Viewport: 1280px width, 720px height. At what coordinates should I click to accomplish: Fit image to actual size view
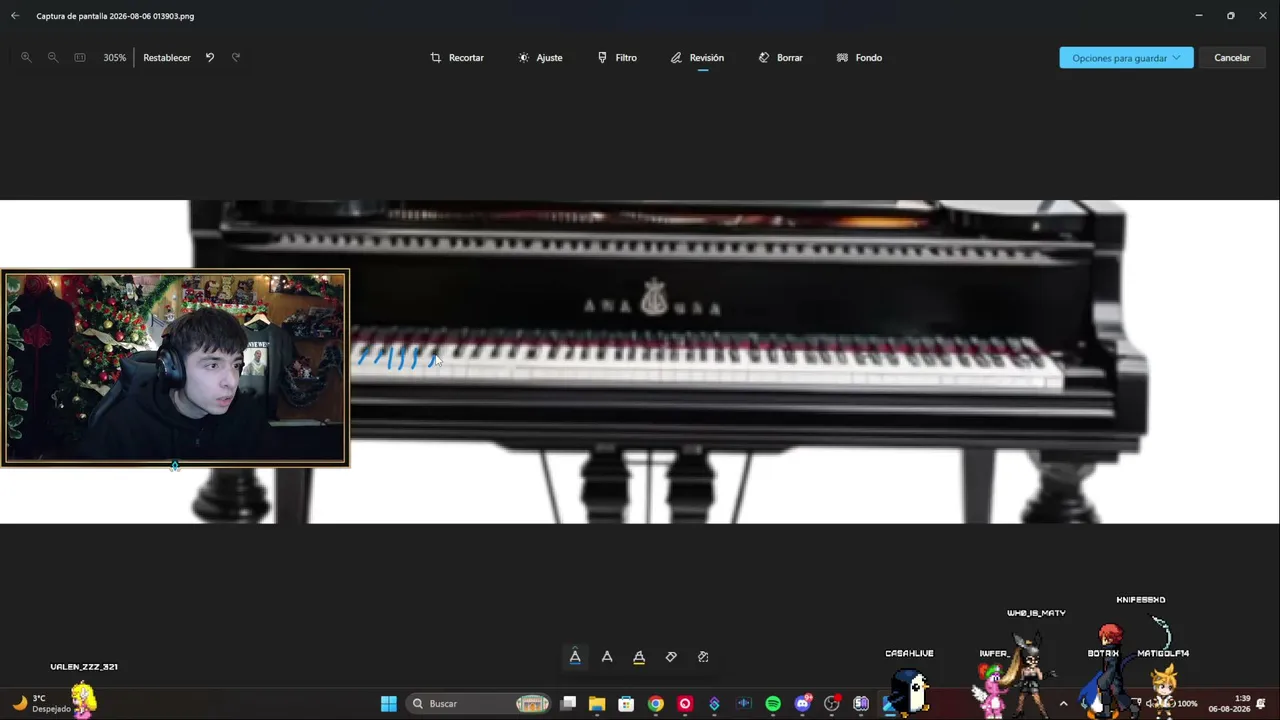pyautogui.click(x=80, y=58)
